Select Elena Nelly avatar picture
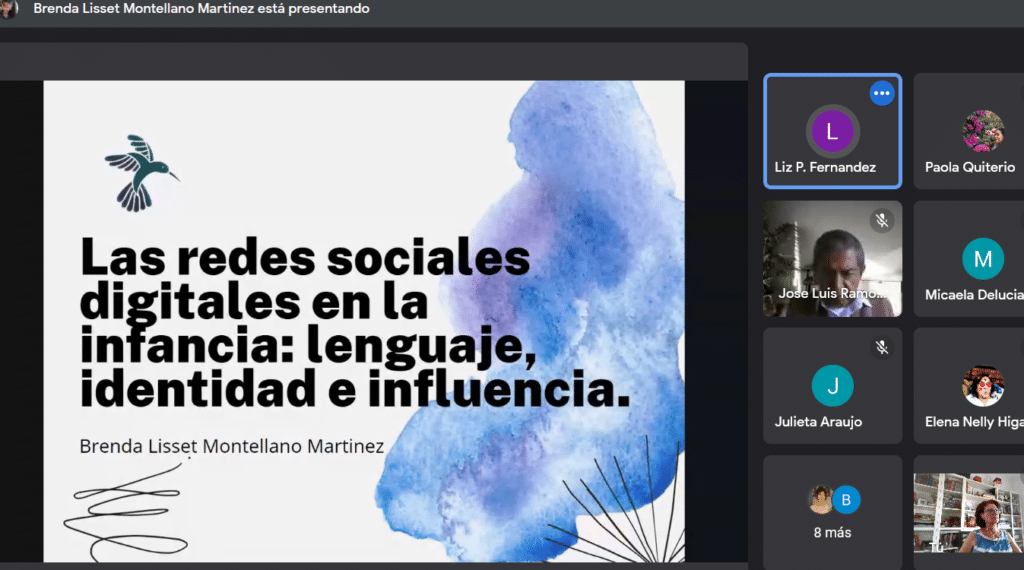Viewport: 1024px width, 570px height. click(x=983, y=386)
